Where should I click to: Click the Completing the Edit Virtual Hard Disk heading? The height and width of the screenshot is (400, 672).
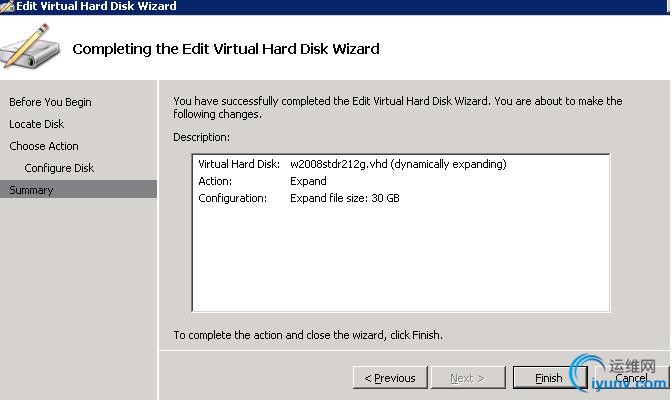[x=226, y=48]
